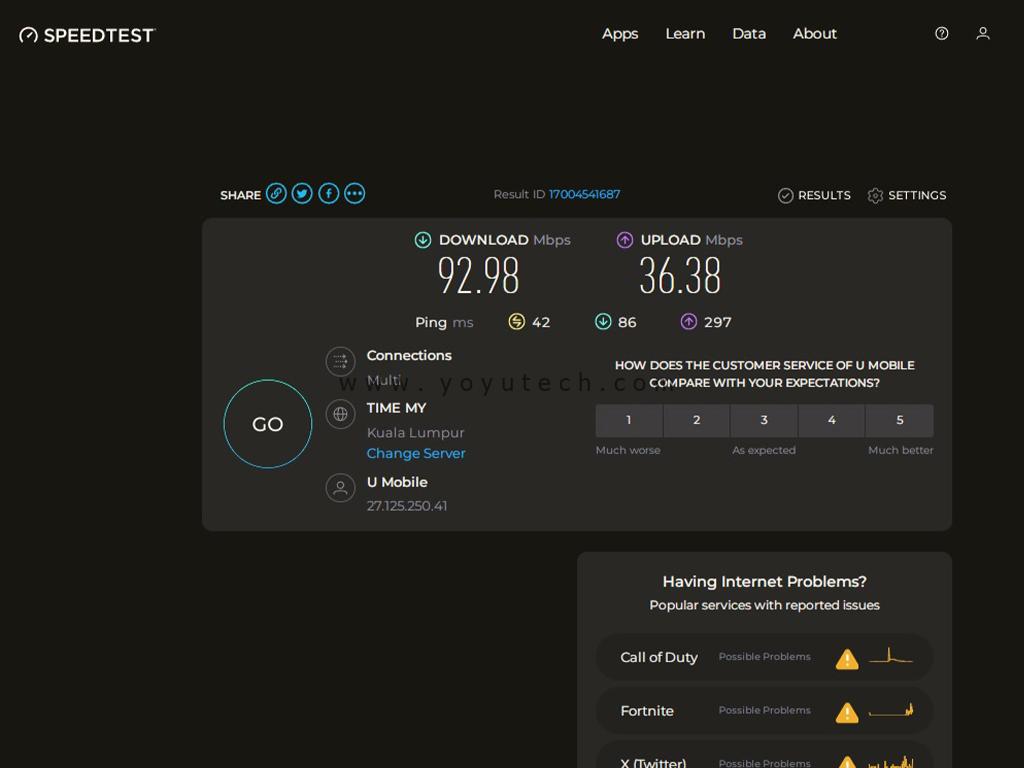Open Fortnite issue report

[x=764, y=711]
